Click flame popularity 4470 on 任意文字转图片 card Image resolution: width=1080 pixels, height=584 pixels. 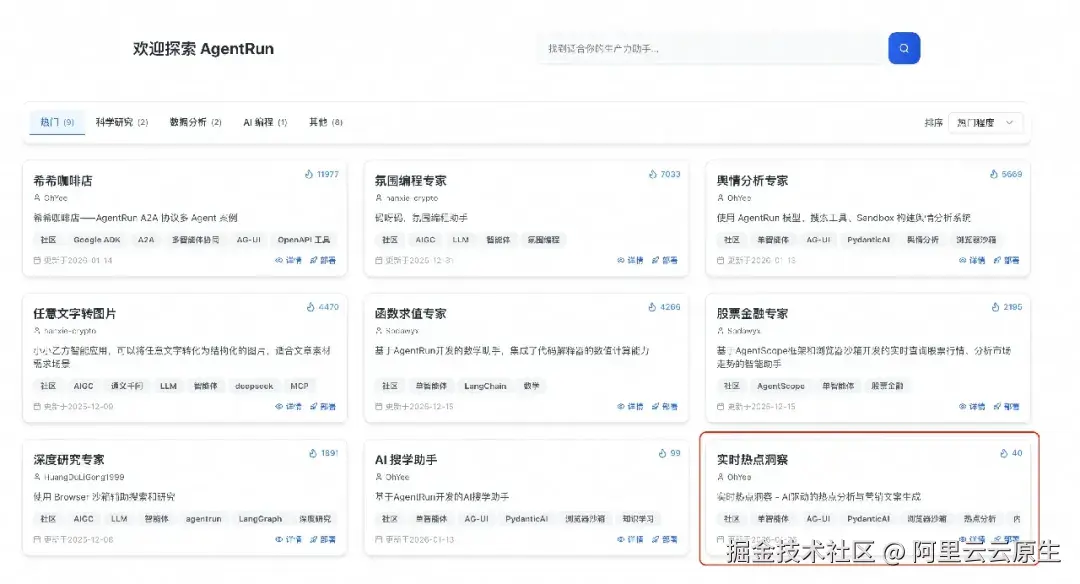(x=322, y=307)
